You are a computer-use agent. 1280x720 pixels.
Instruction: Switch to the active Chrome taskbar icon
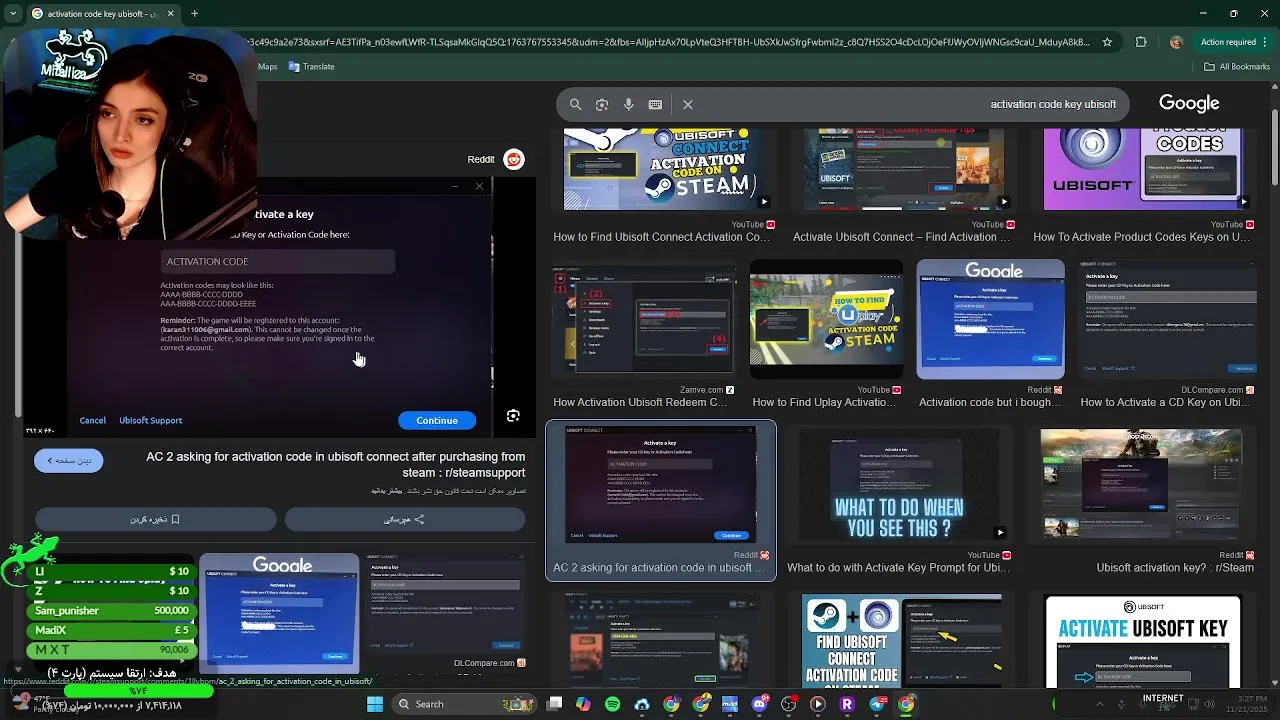pos(906,704)
